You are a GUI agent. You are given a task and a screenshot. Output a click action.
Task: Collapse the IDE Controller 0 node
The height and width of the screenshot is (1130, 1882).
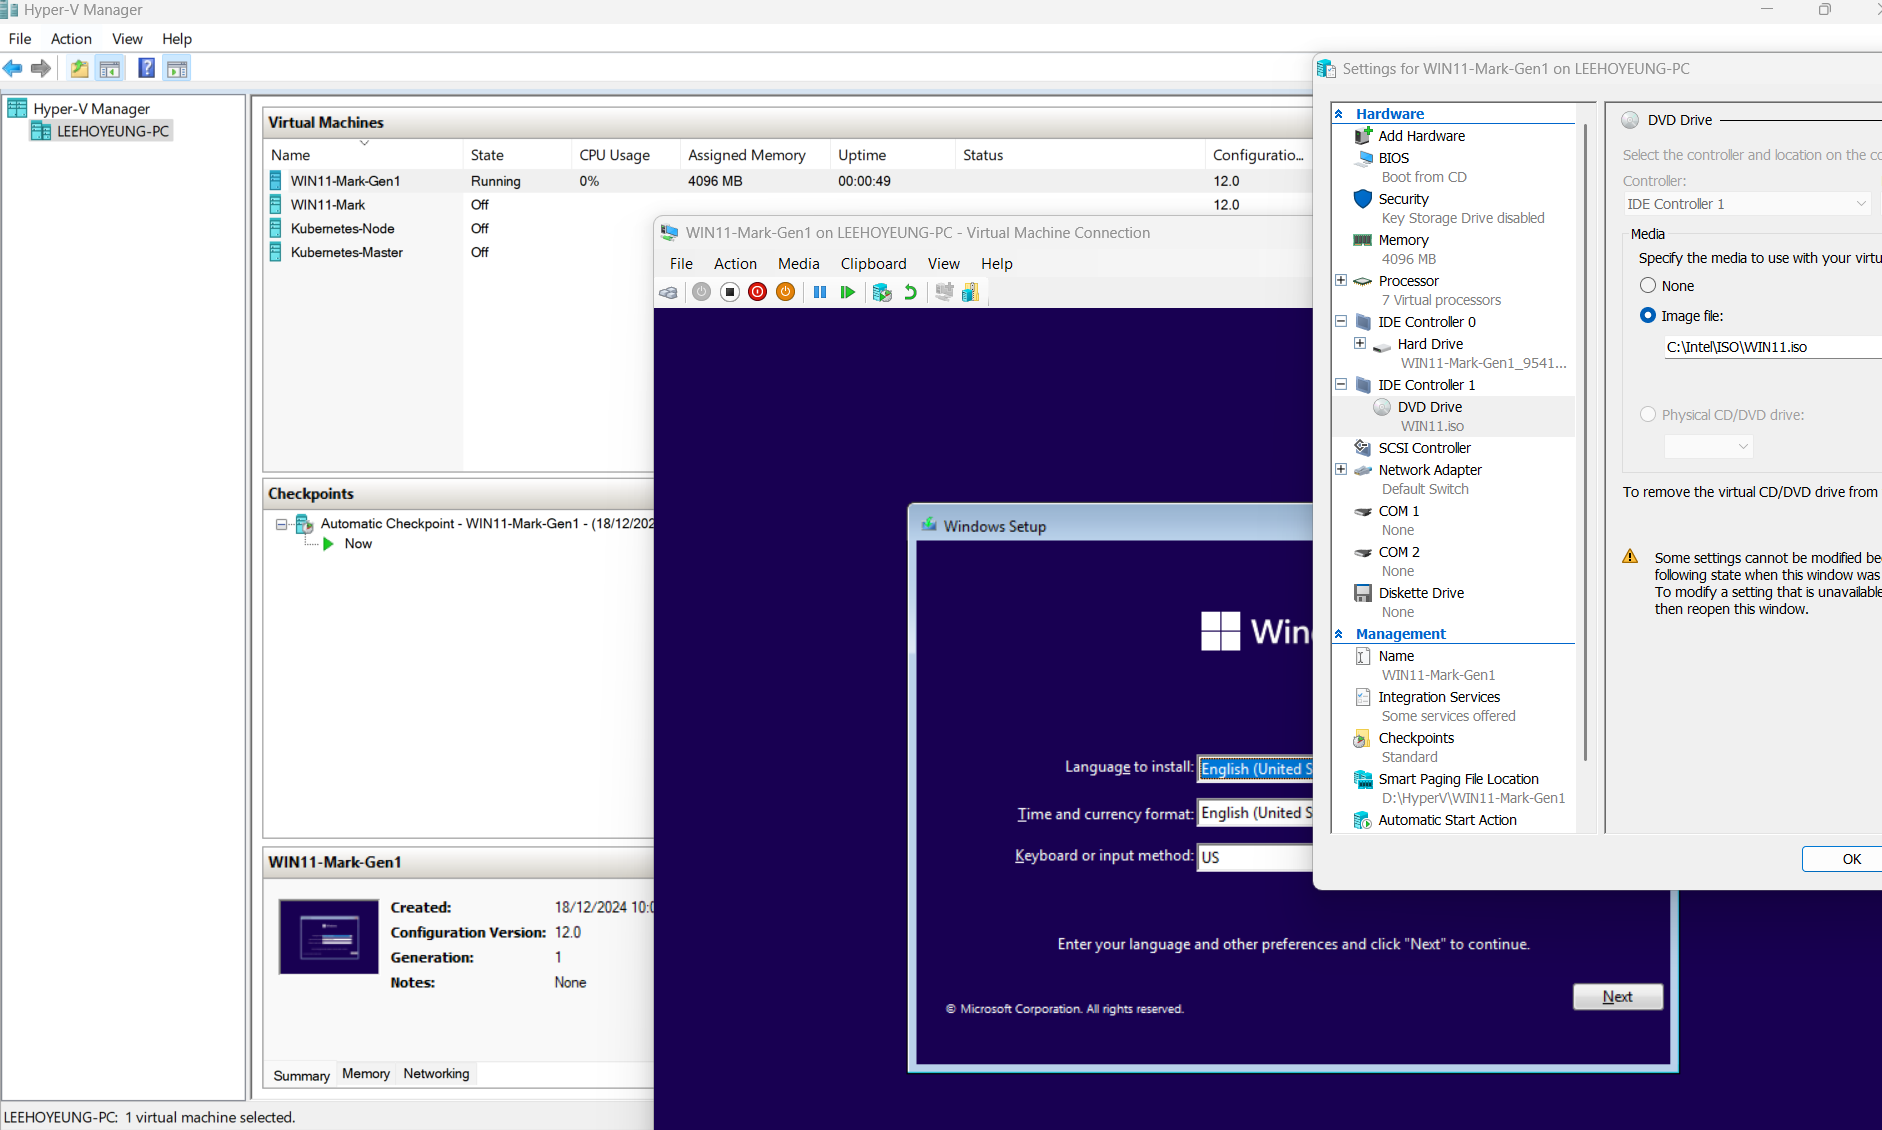tap(1341, 321)
